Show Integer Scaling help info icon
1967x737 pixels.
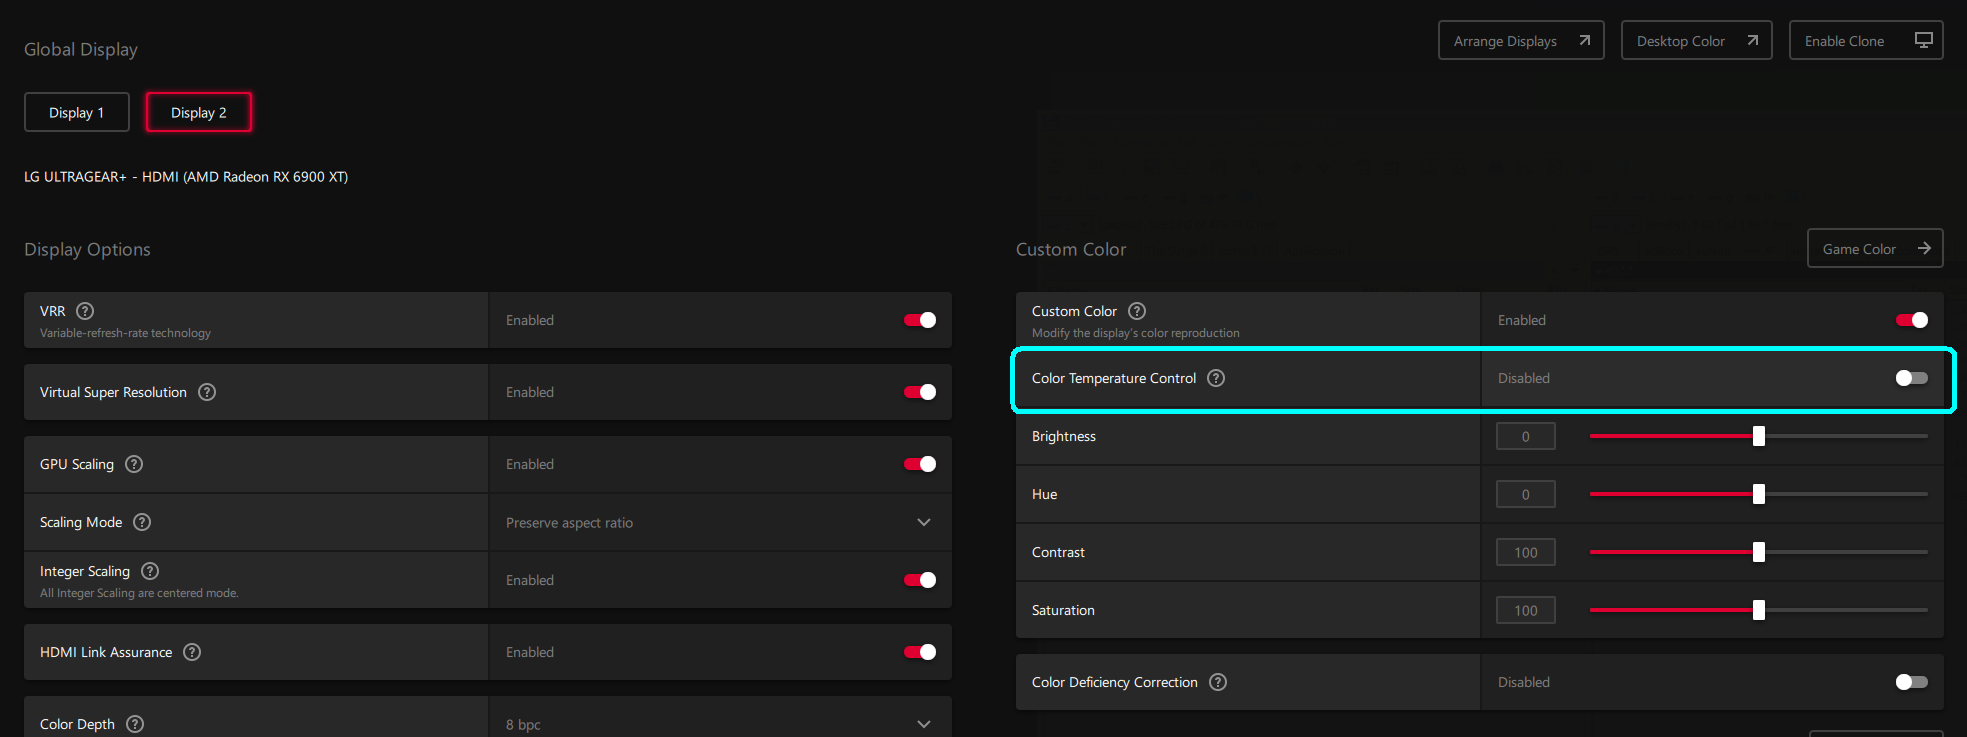coord(150,571)
